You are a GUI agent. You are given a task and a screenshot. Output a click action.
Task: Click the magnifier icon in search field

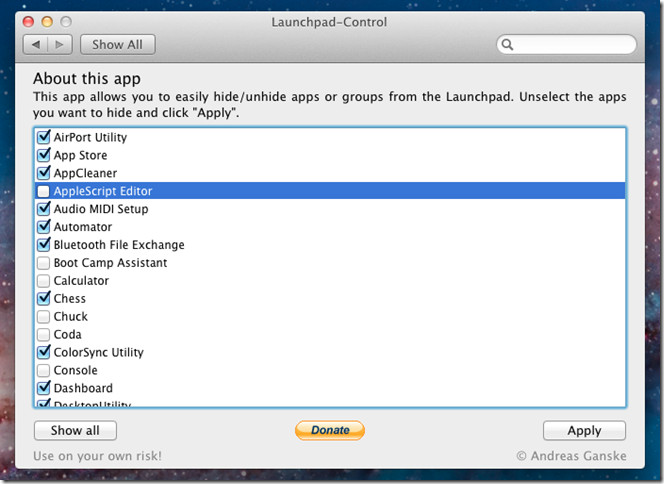[x=507, y=44]
